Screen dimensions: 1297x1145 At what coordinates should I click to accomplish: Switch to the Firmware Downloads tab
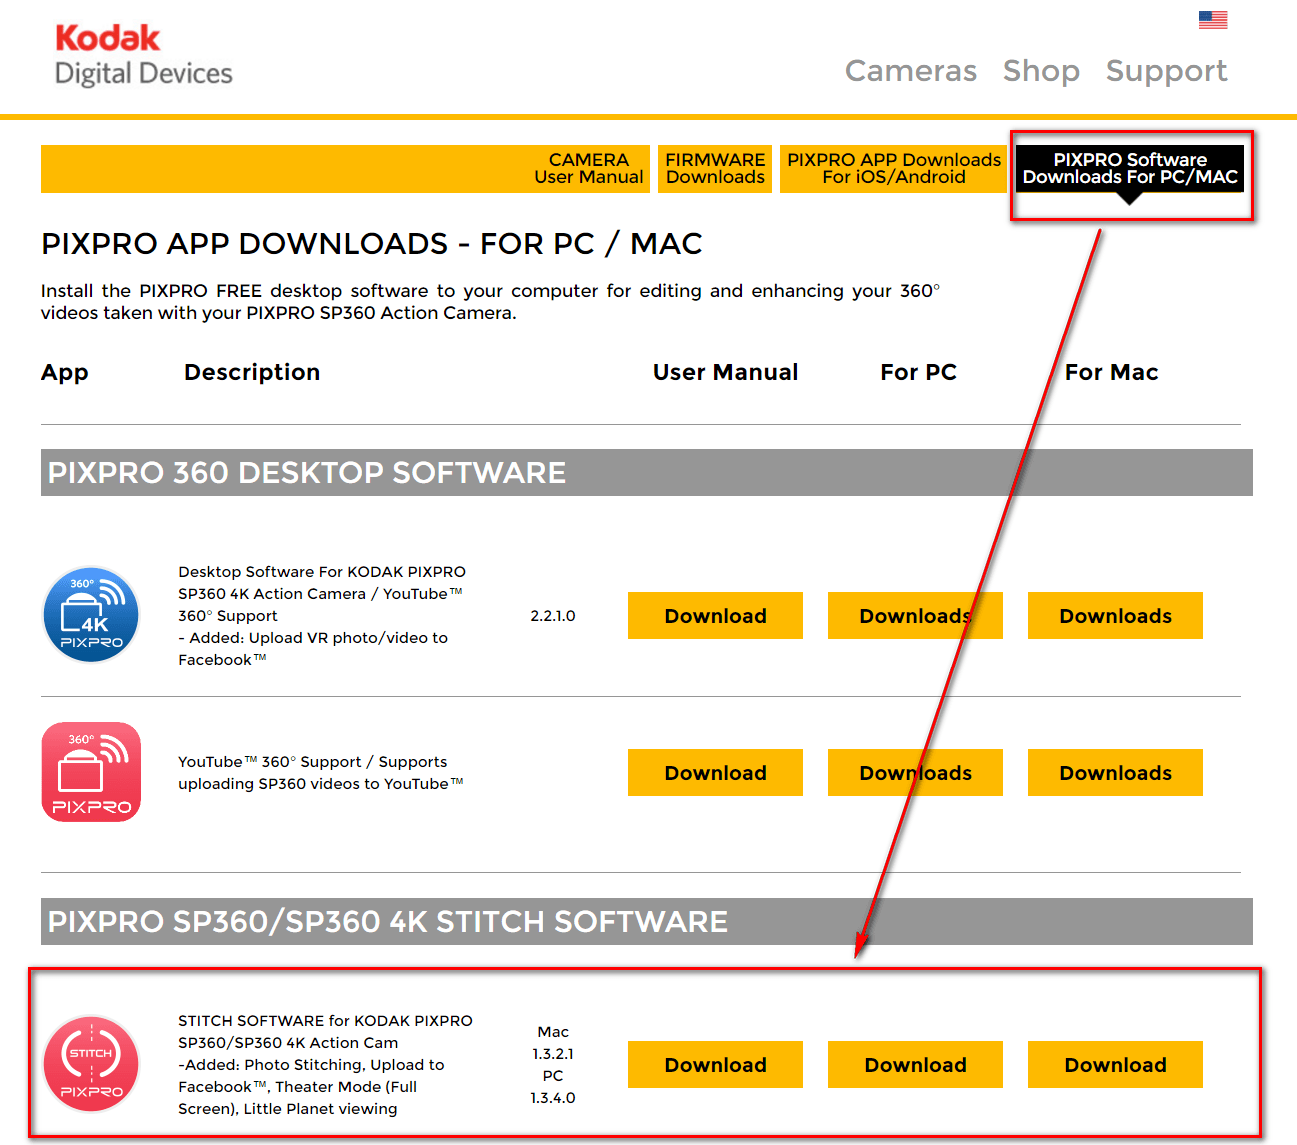715,168
